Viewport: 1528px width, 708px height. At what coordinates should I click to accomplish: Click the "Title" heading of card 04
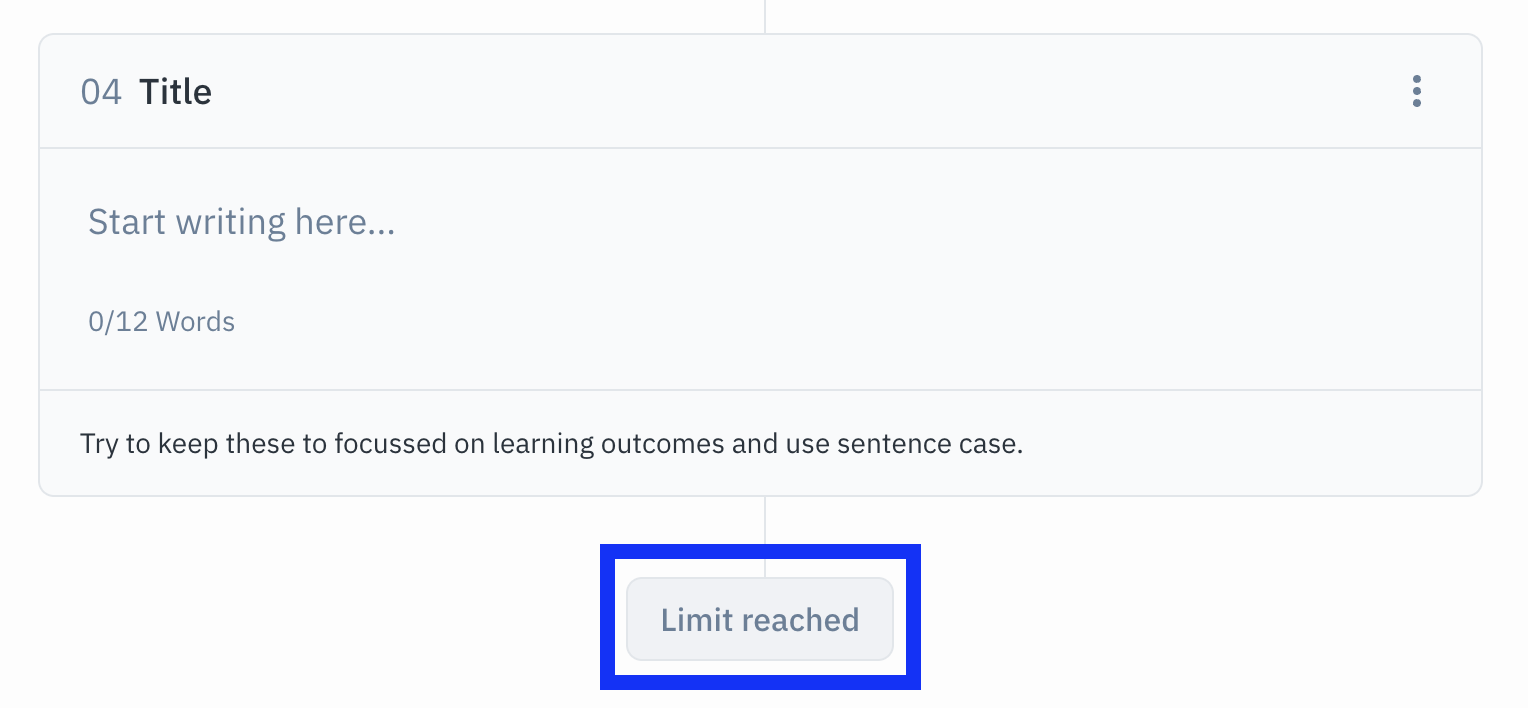[175, 92]
